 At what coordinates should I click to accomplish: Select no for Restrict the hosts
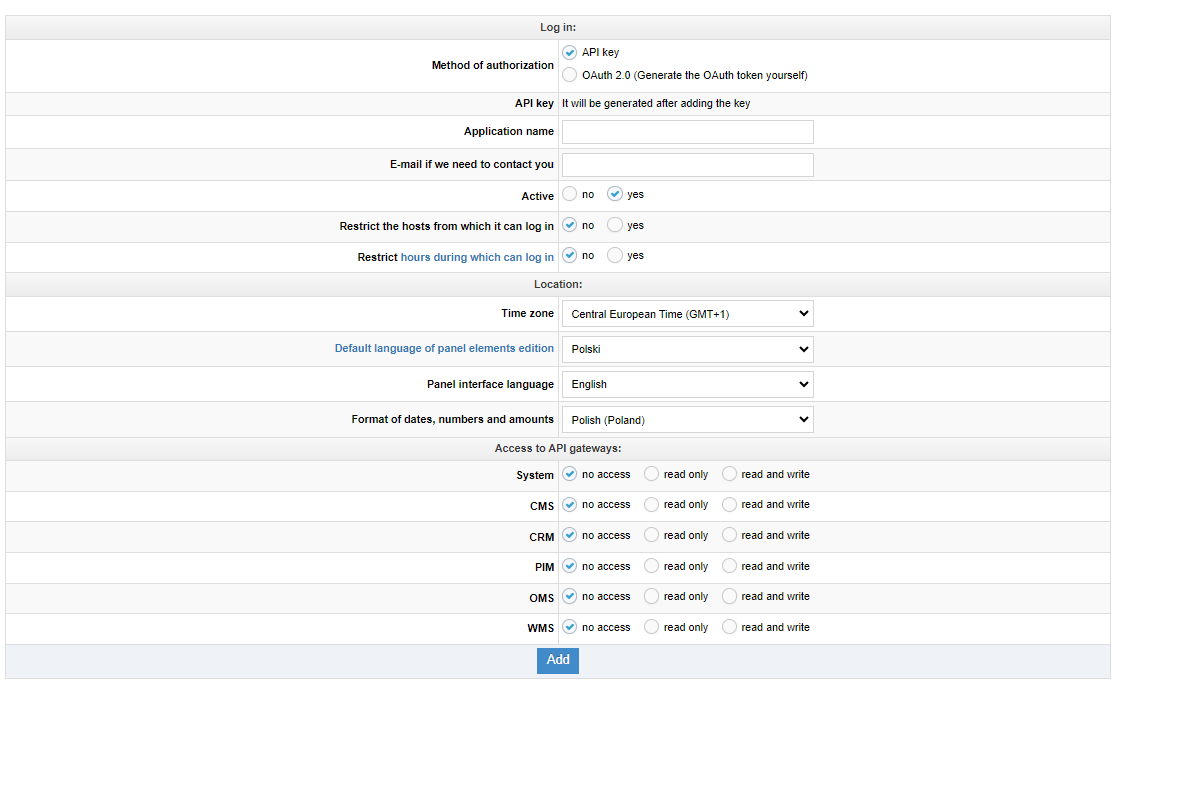(570, 225)
